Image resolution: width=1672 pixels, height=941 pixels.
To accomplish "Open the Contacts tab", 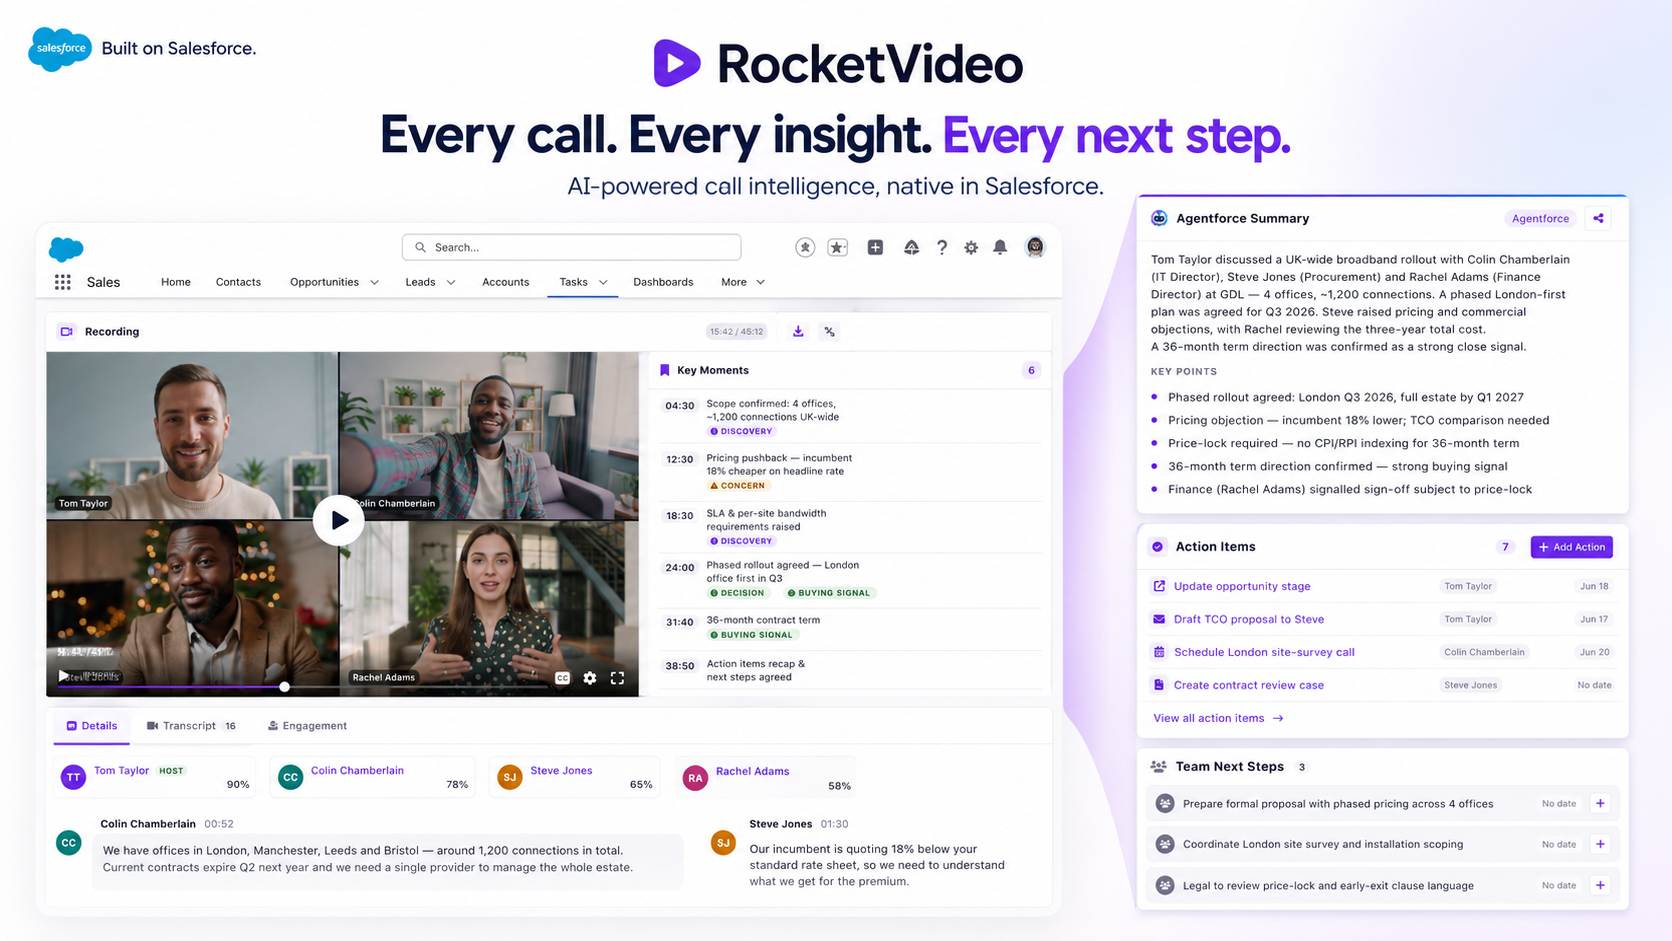I will click(x=238, y=282).
